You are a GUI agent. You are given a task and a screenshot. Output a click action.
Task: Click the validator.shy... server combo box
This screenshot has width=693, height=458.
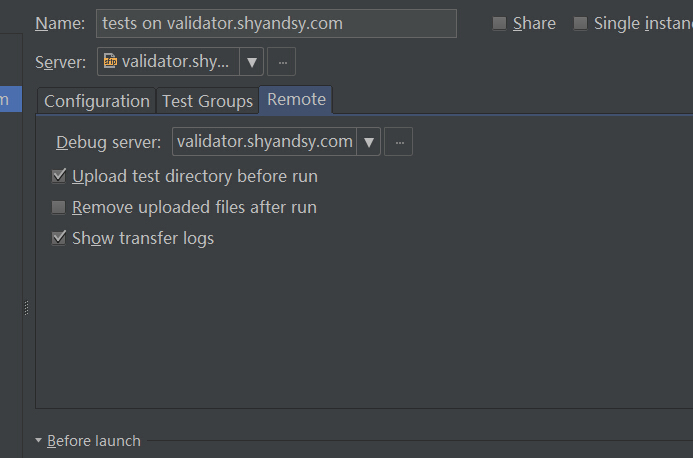(180, 62)
